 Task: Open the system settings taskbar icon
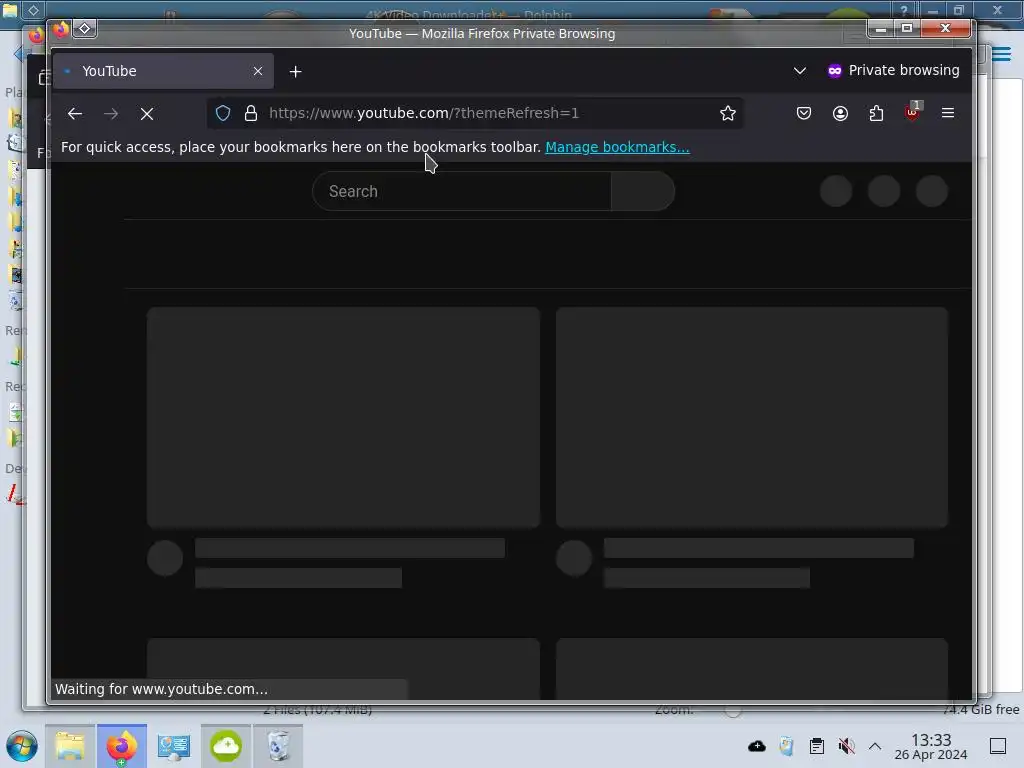pyautogui.click(x=174, y=746)
